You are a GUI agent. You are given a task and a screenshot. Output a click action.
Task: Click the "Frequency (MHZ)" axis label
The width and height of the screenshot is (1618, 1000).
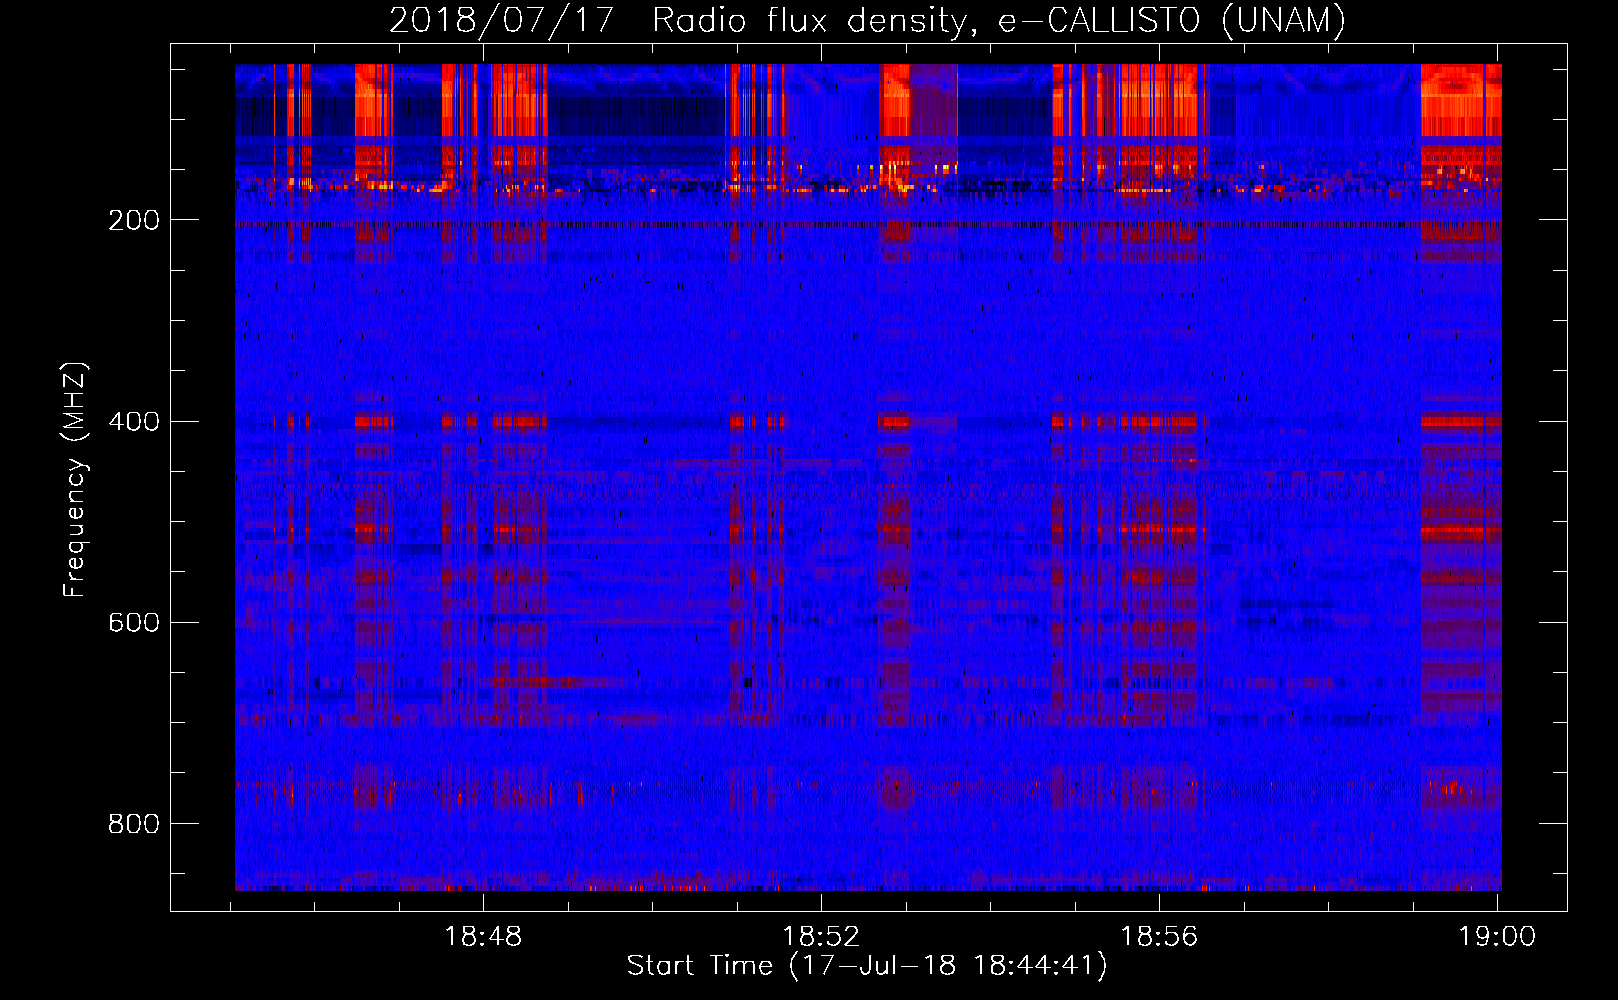tap(75, 479)
